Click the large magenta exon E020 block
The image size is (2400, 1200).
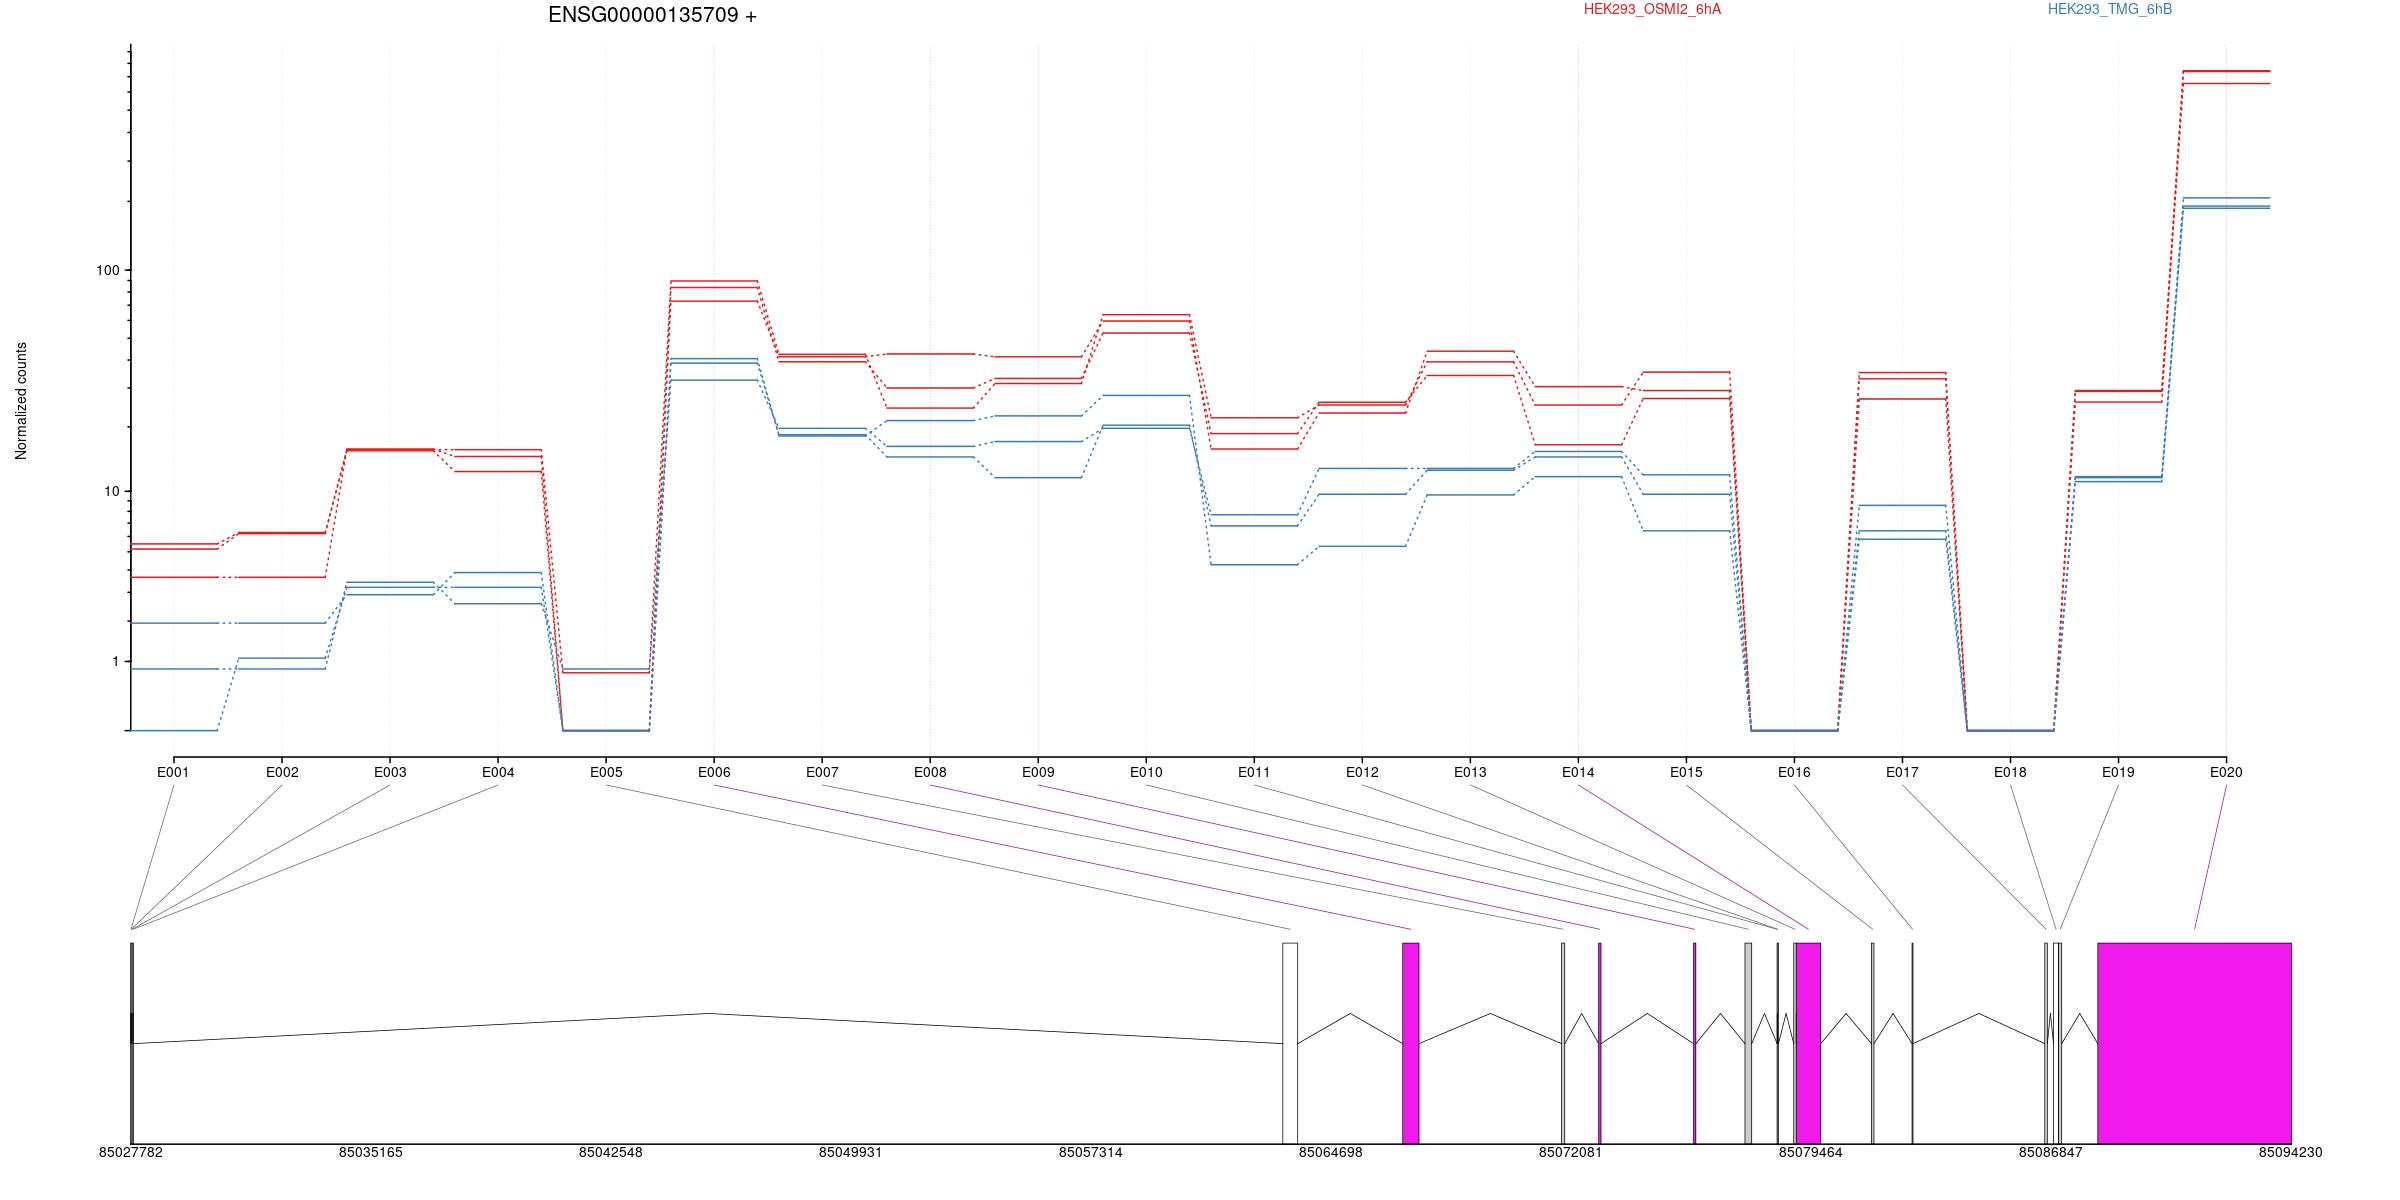2194,1043
